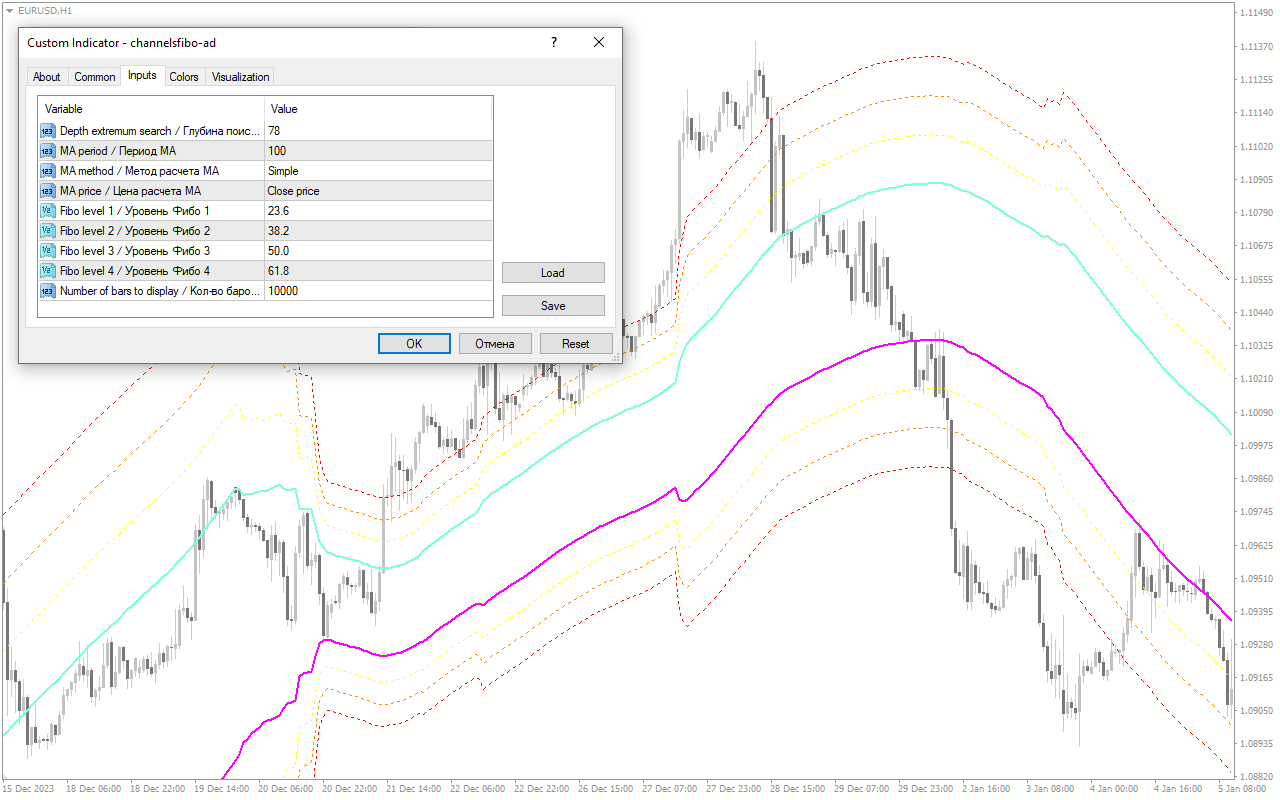The width and height of the screenshot is (1280, 800).
Task: Select the Fibo level 1 / Уровень Фибо 1 label
Action: [135, 211]
